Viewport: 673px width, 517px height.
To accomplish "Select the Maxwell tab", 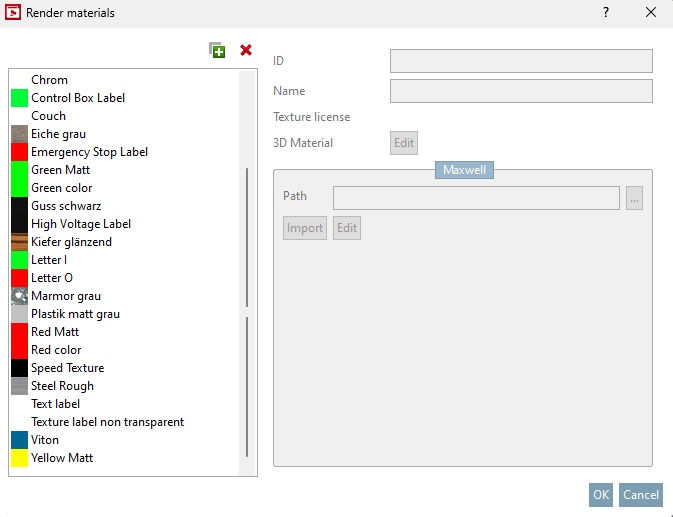I will (x=464, y=170).
